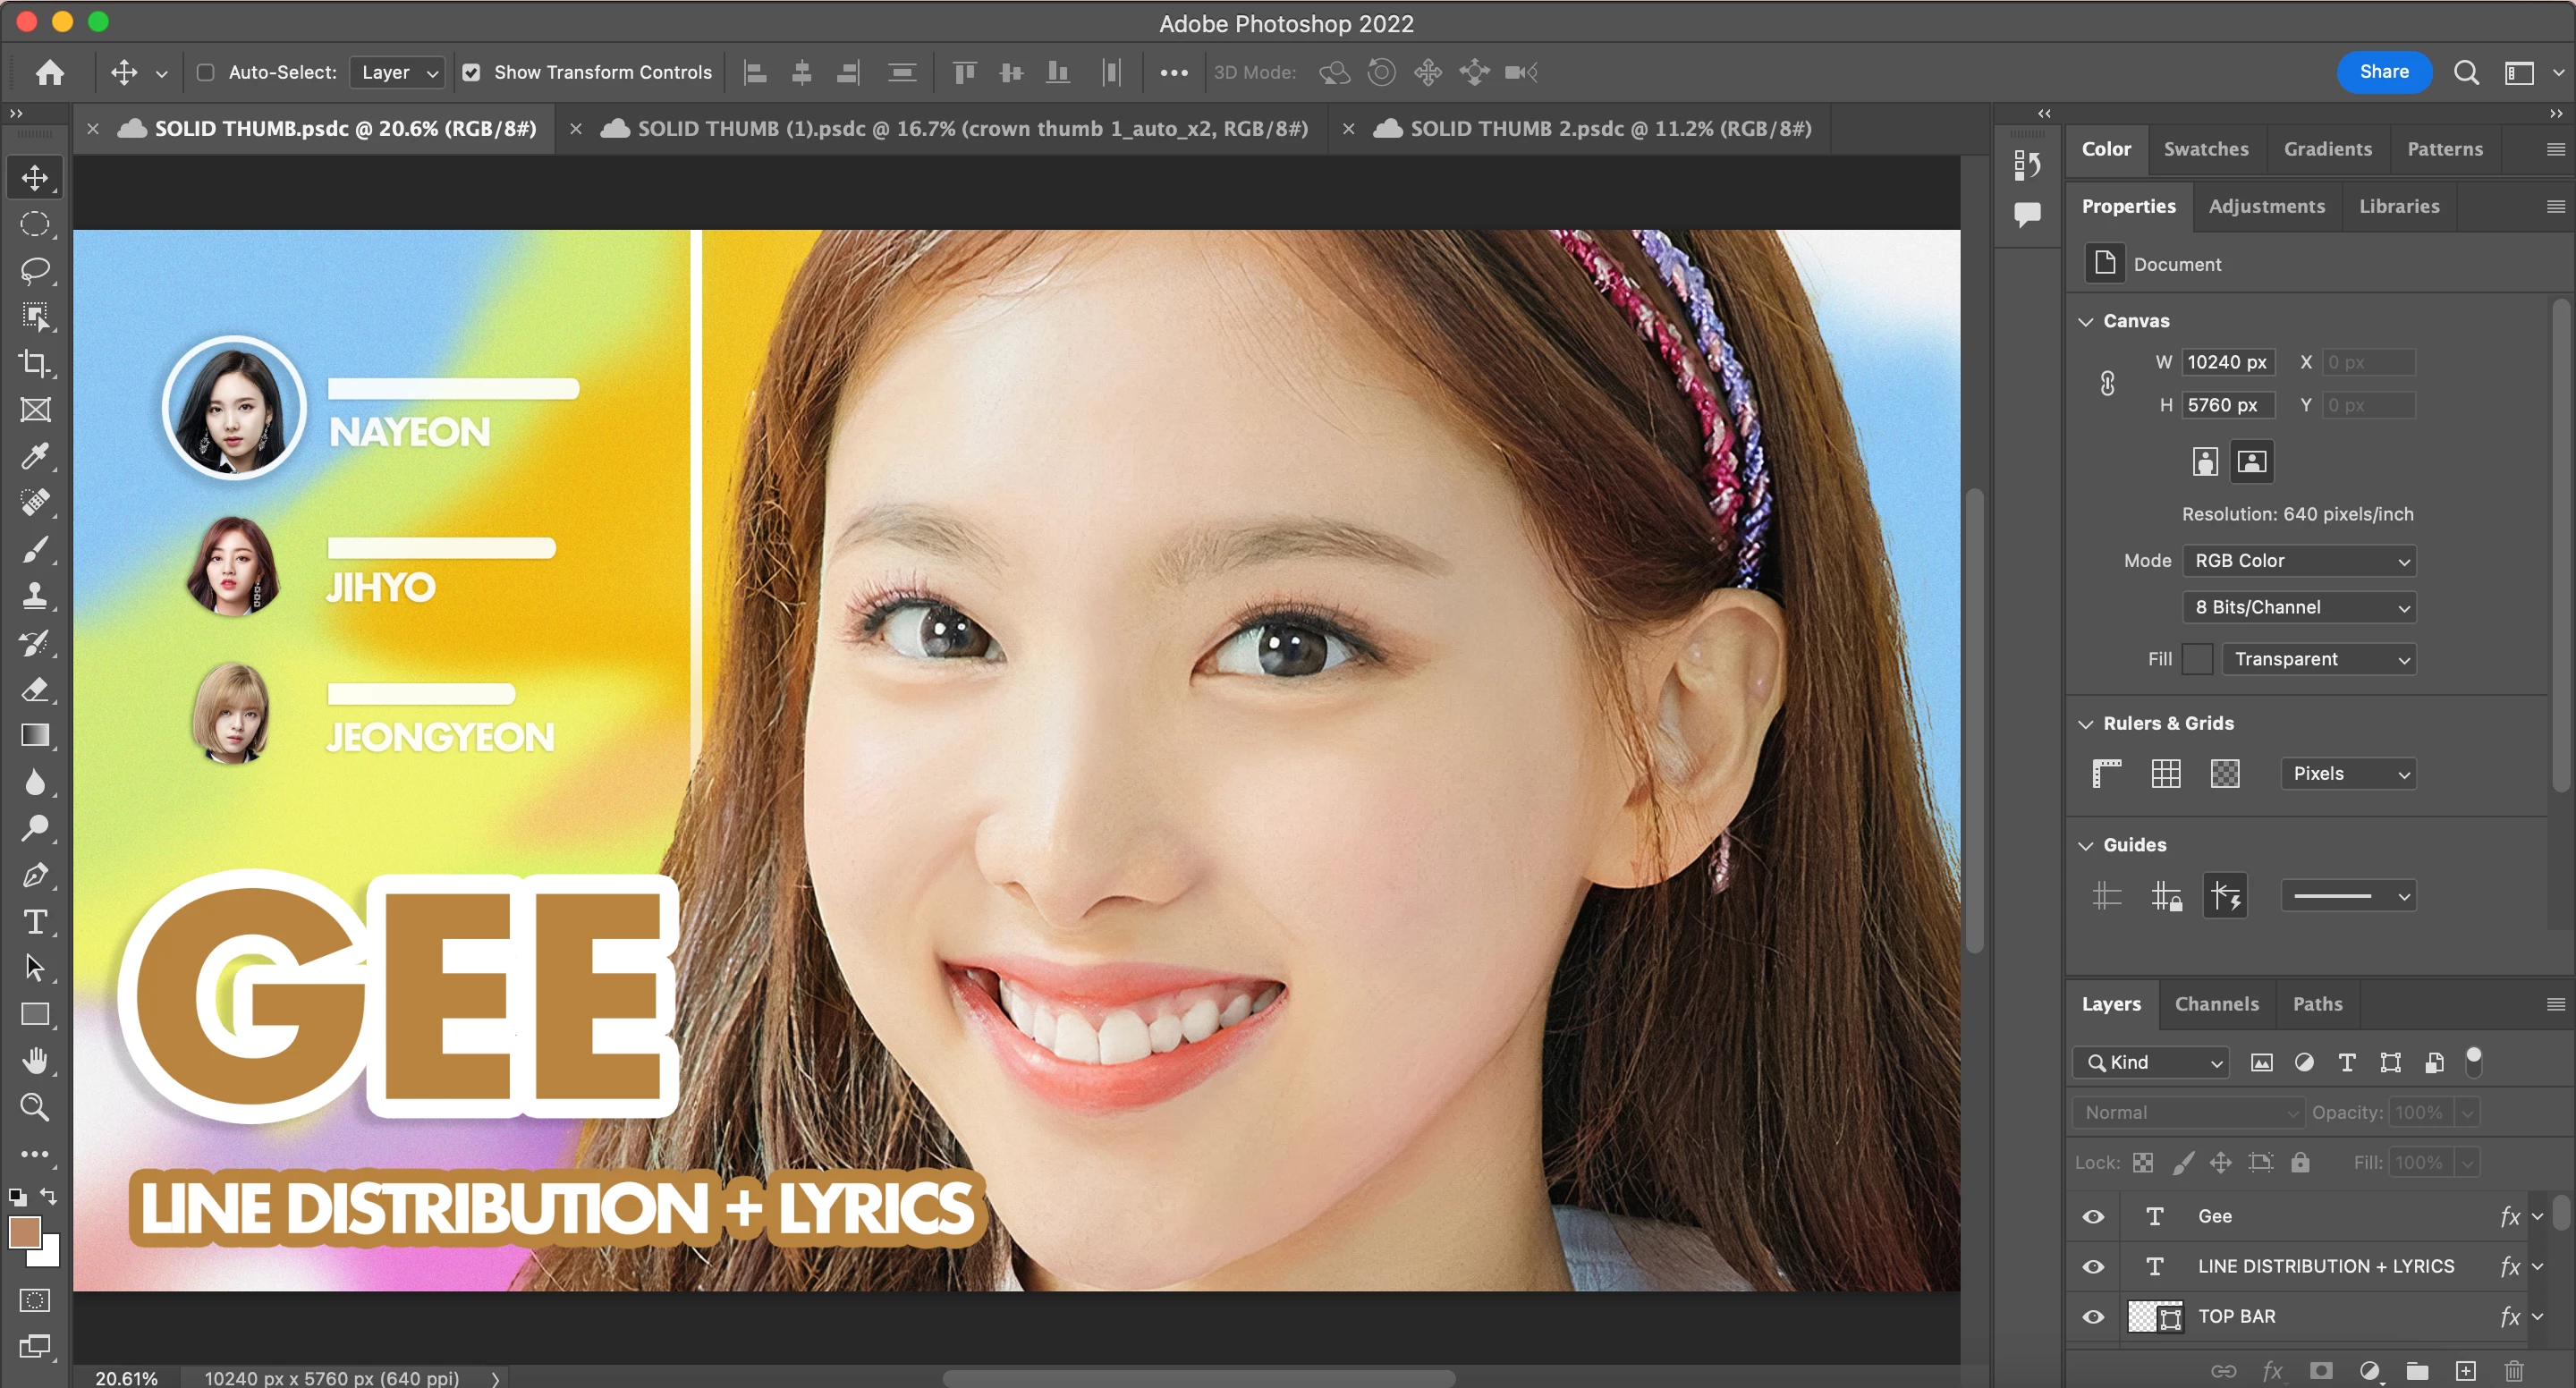
Task: Enable the Auto-Select checkbox
Action: coord(205,72)
